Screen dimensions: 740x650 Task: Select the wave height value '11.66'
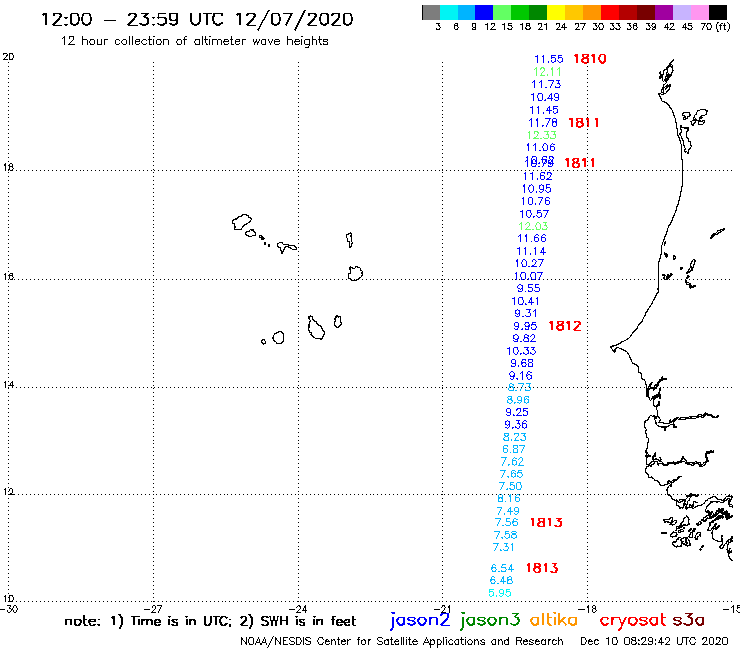pyautogui.click(x=532, y=238)
